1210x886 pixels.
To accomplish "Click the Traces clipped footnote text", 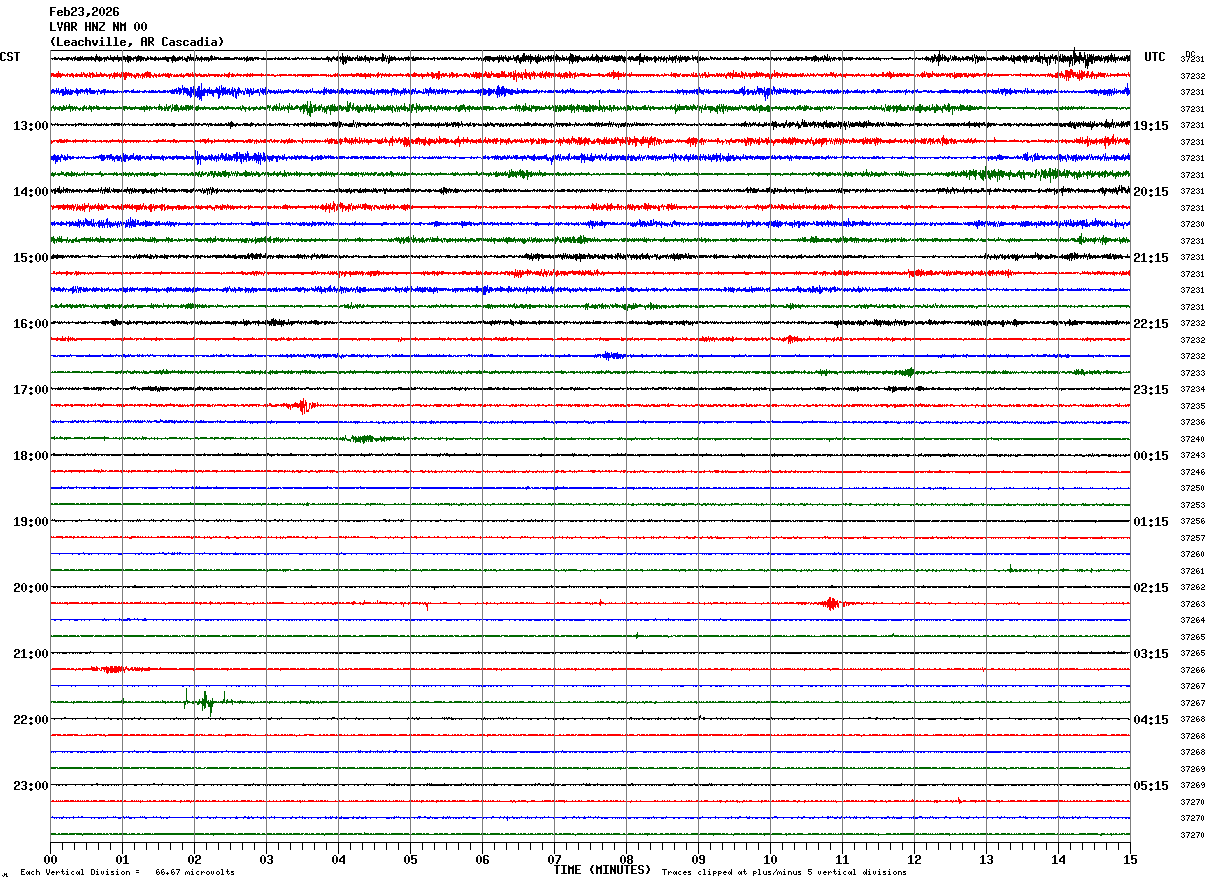I will (784, 872).
